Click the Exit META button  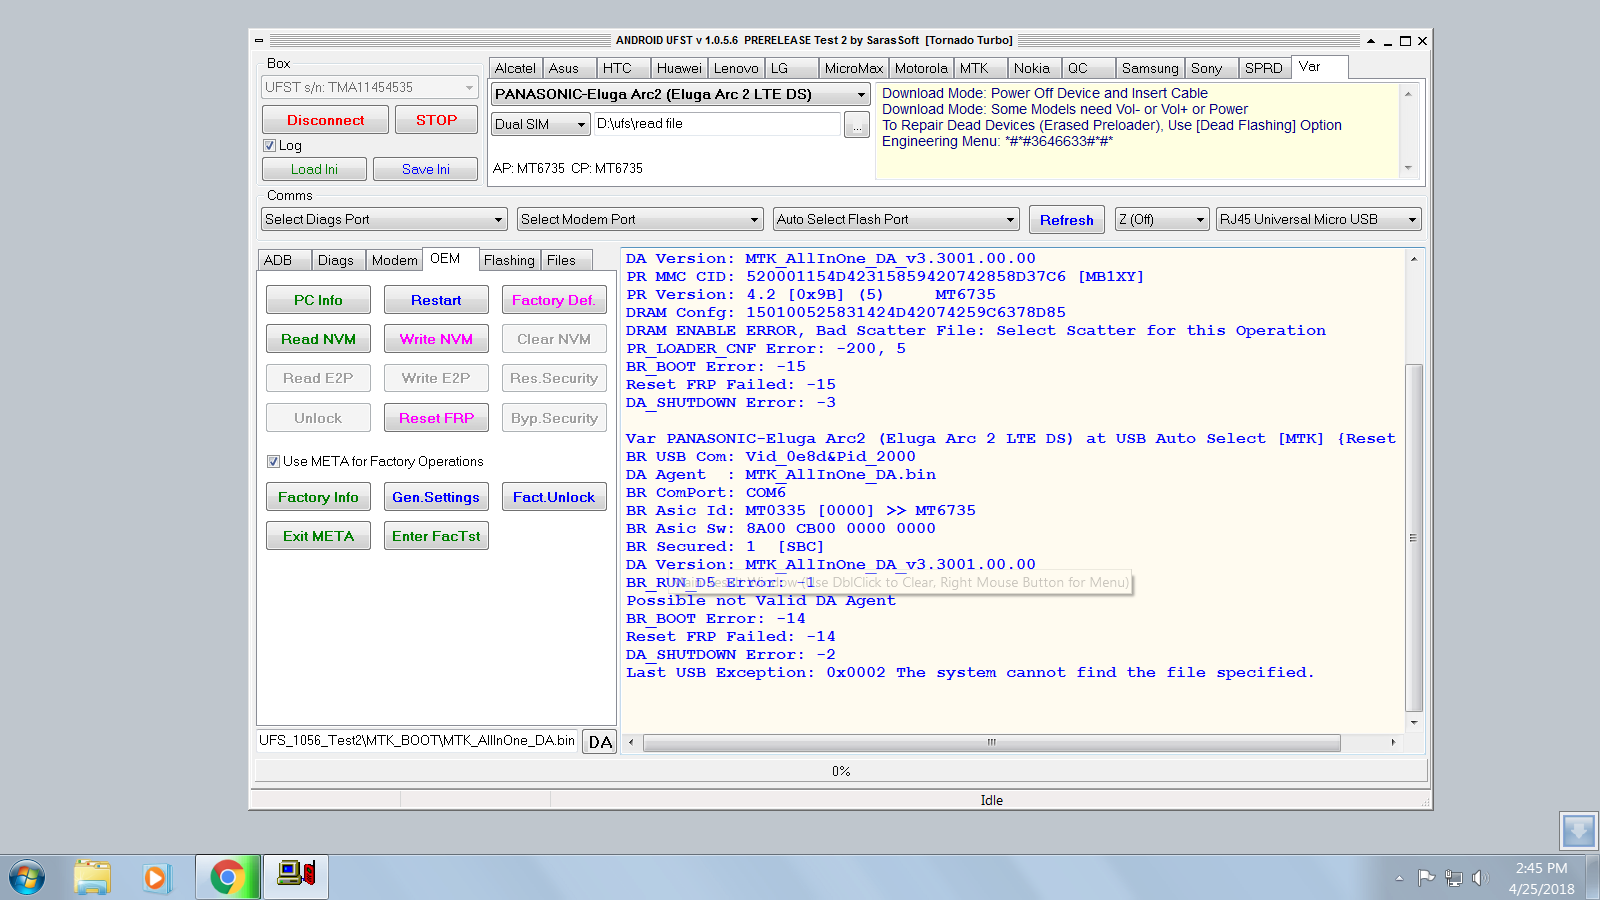pyautogui.click(x=318, y=536)
